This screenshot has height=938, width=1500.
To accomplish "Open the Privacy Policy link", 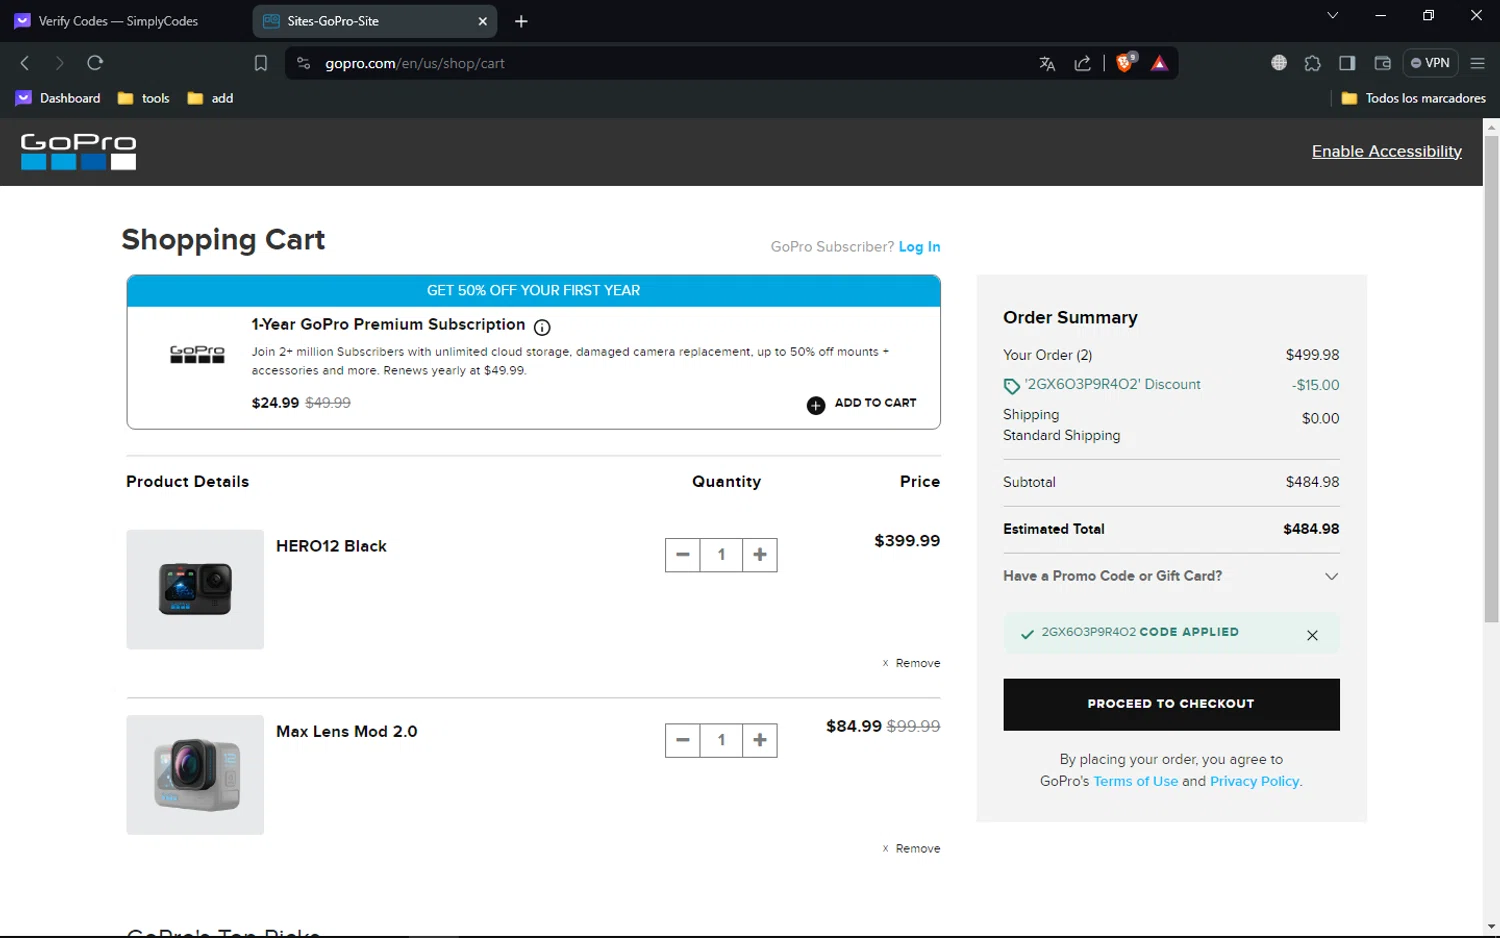I will pos(1255,781).
